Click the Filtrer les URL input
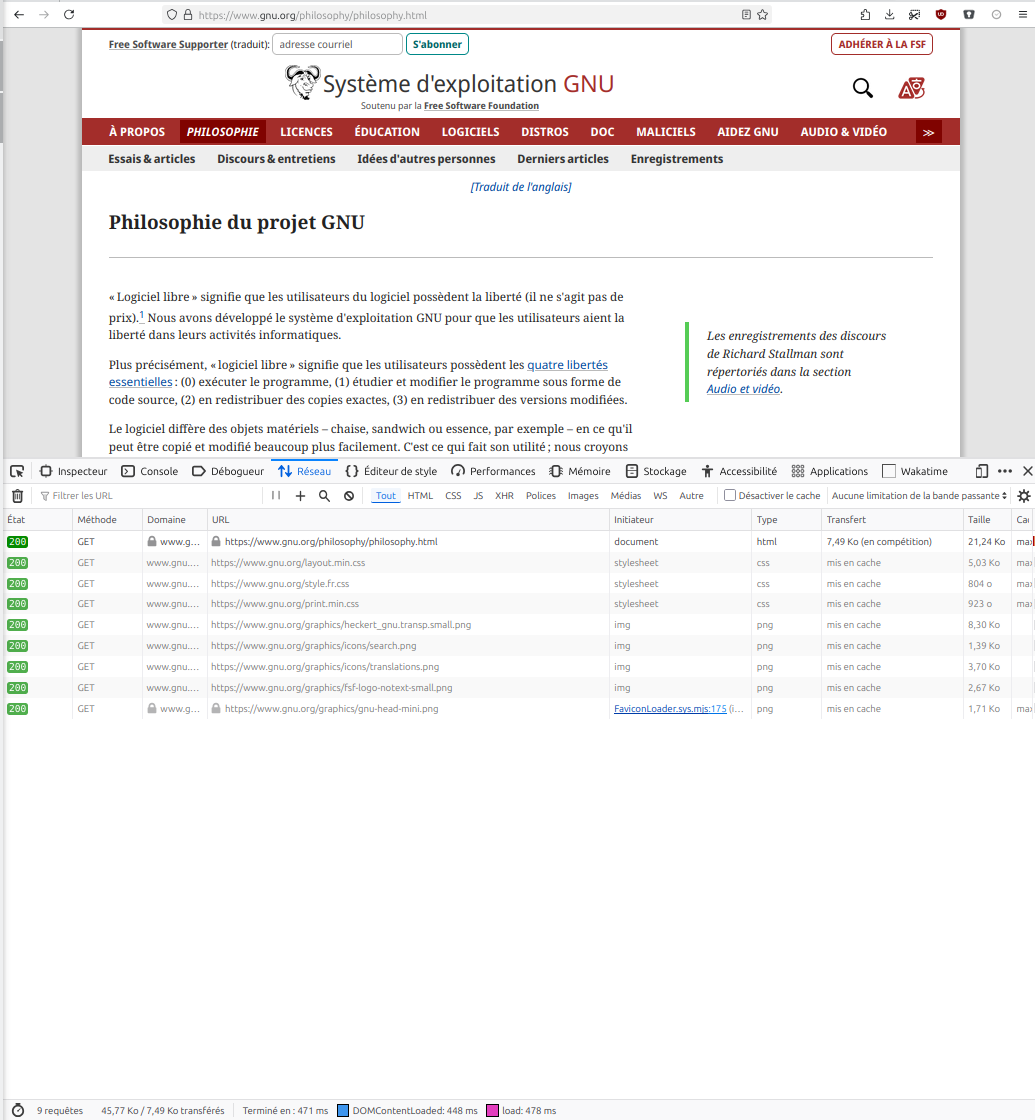Viewport: 1035px width, 1120px height. coord(150,496)
